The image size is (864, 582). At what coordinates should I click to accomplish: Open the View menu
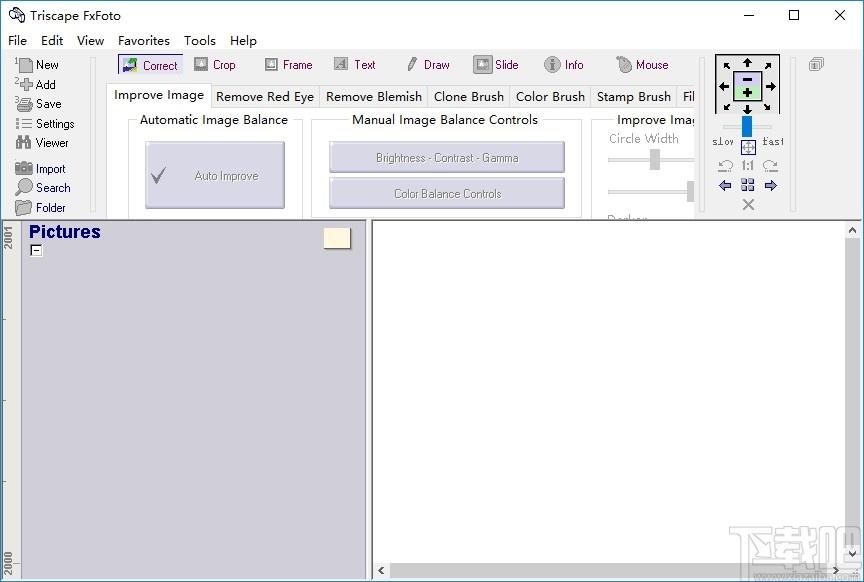pyautogui.click(x=90, y=41)
